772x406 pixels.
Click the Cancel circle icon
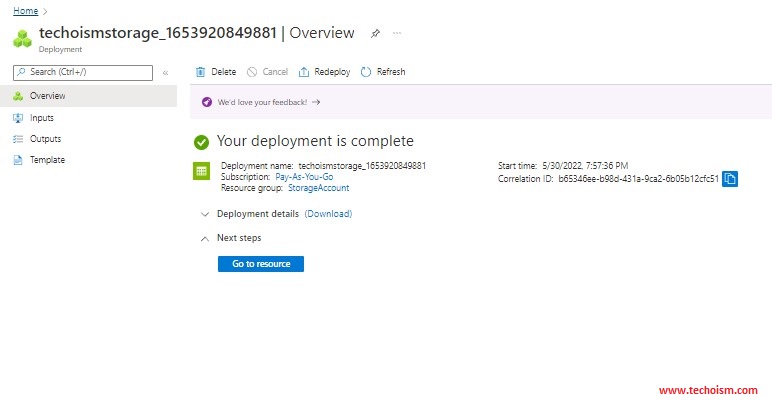(252, 72)
